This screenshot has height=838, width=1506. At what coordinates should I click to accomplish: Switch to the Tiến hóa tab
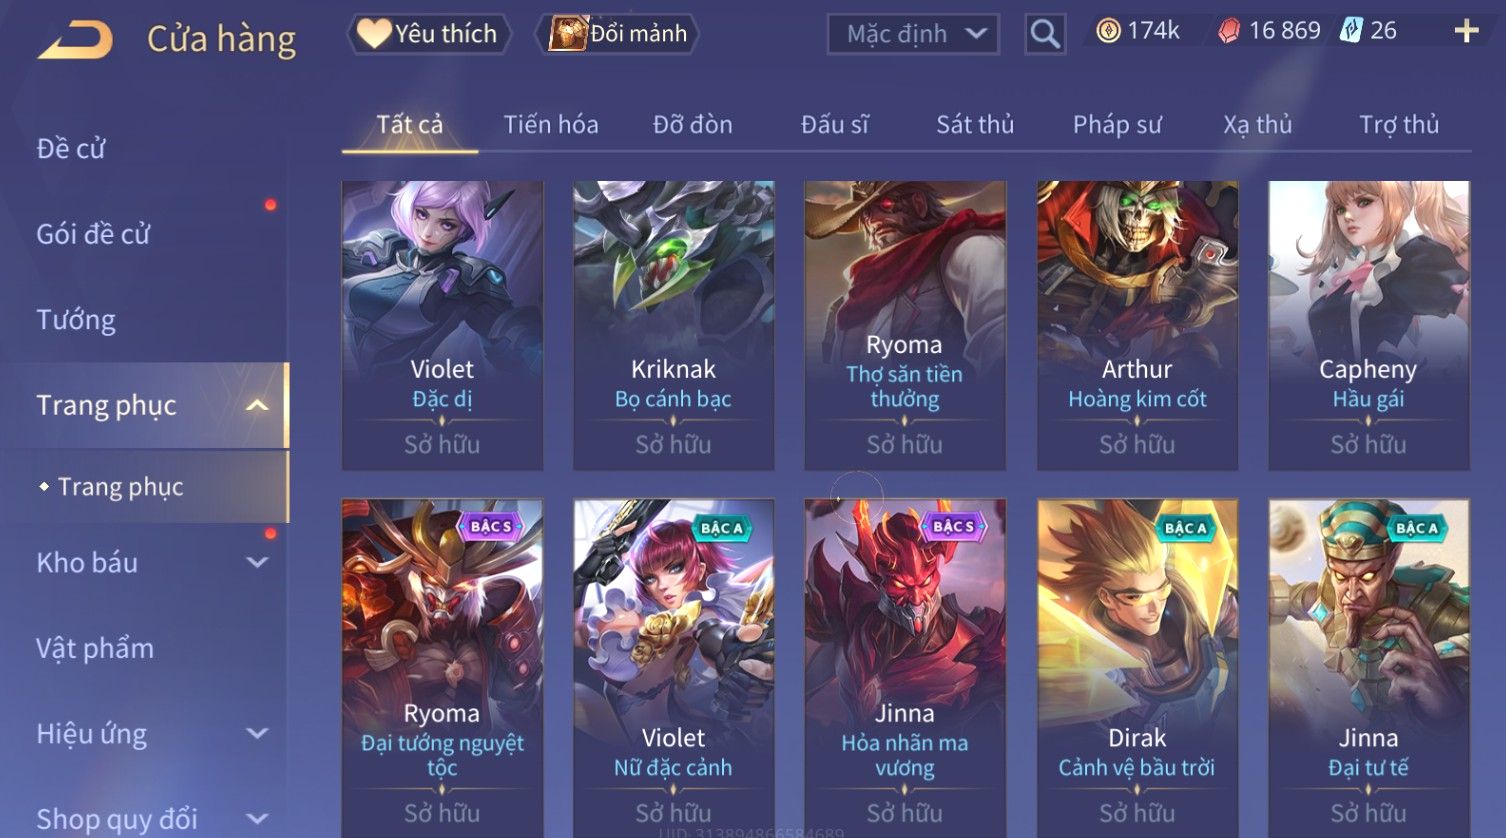click(551, 125)
